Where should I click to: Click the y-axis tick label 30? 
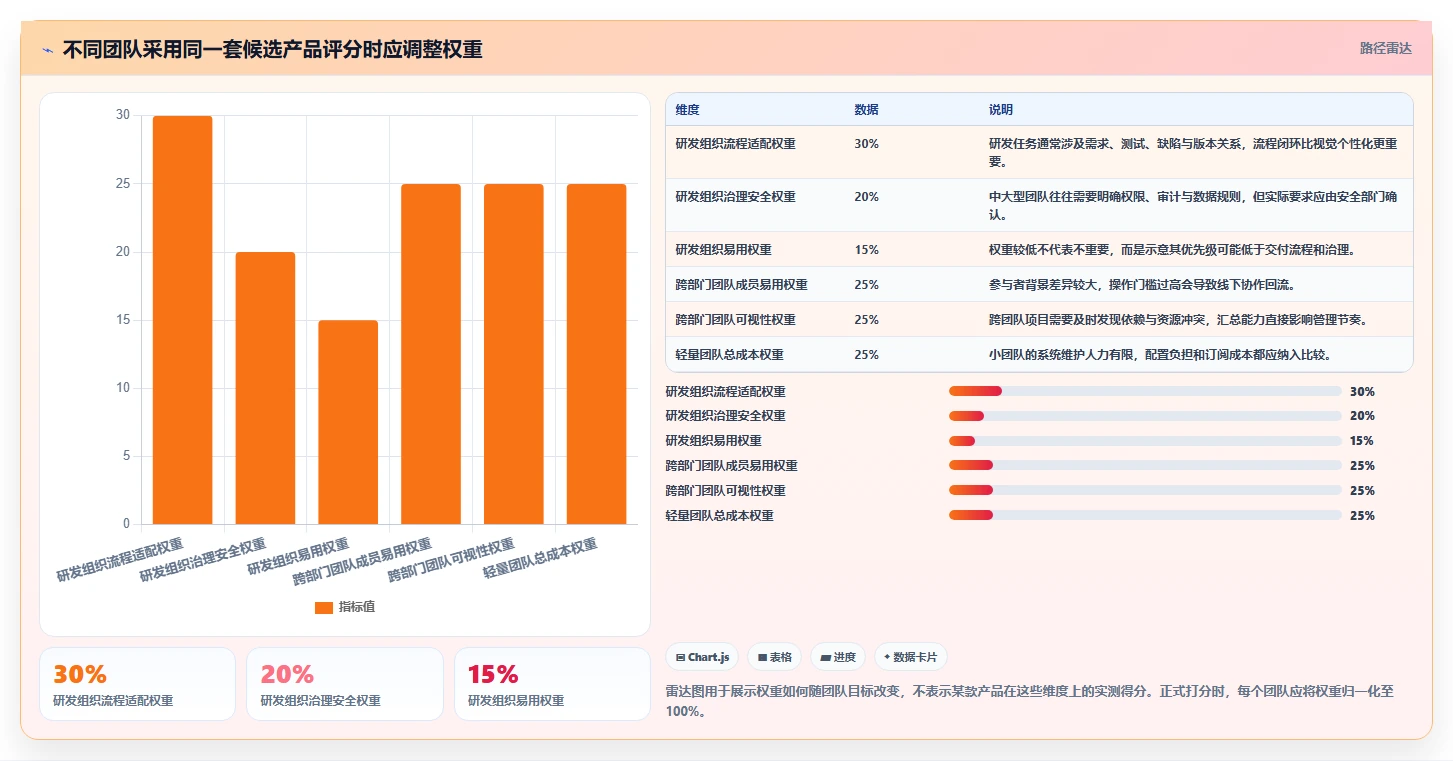click(123, 115)
